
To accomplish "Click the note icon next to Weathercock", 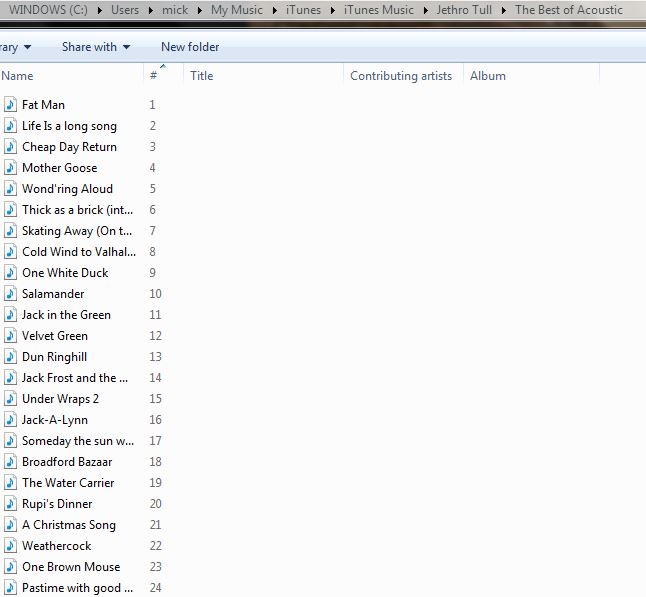I will pyautogui.click(x=10, y=546).
